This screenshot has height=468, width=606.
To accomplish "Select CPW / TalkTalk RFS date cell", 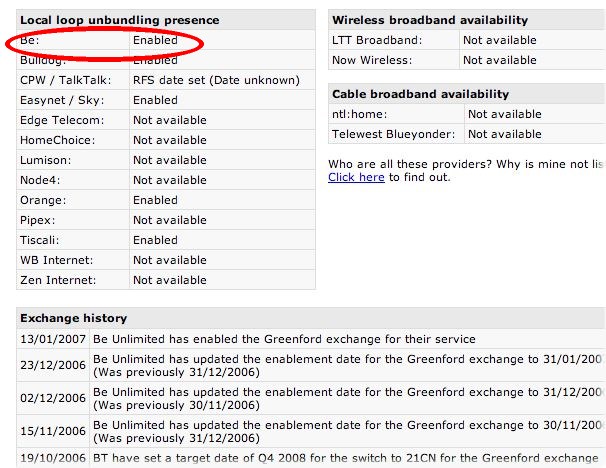I will (x=222, y=80).
